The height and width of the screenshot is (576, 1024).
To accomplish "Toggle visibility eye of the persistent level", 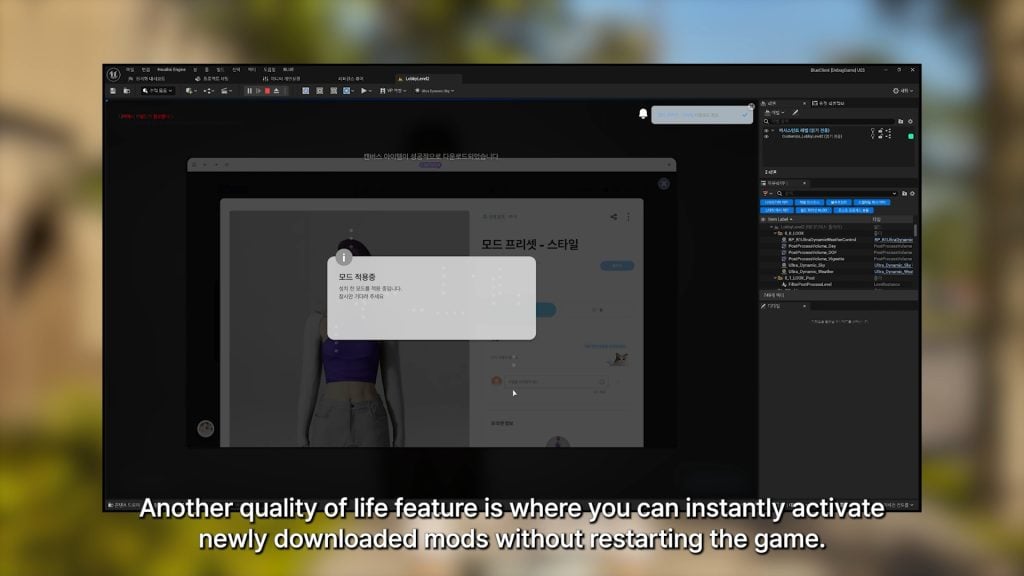I will 767,130.
